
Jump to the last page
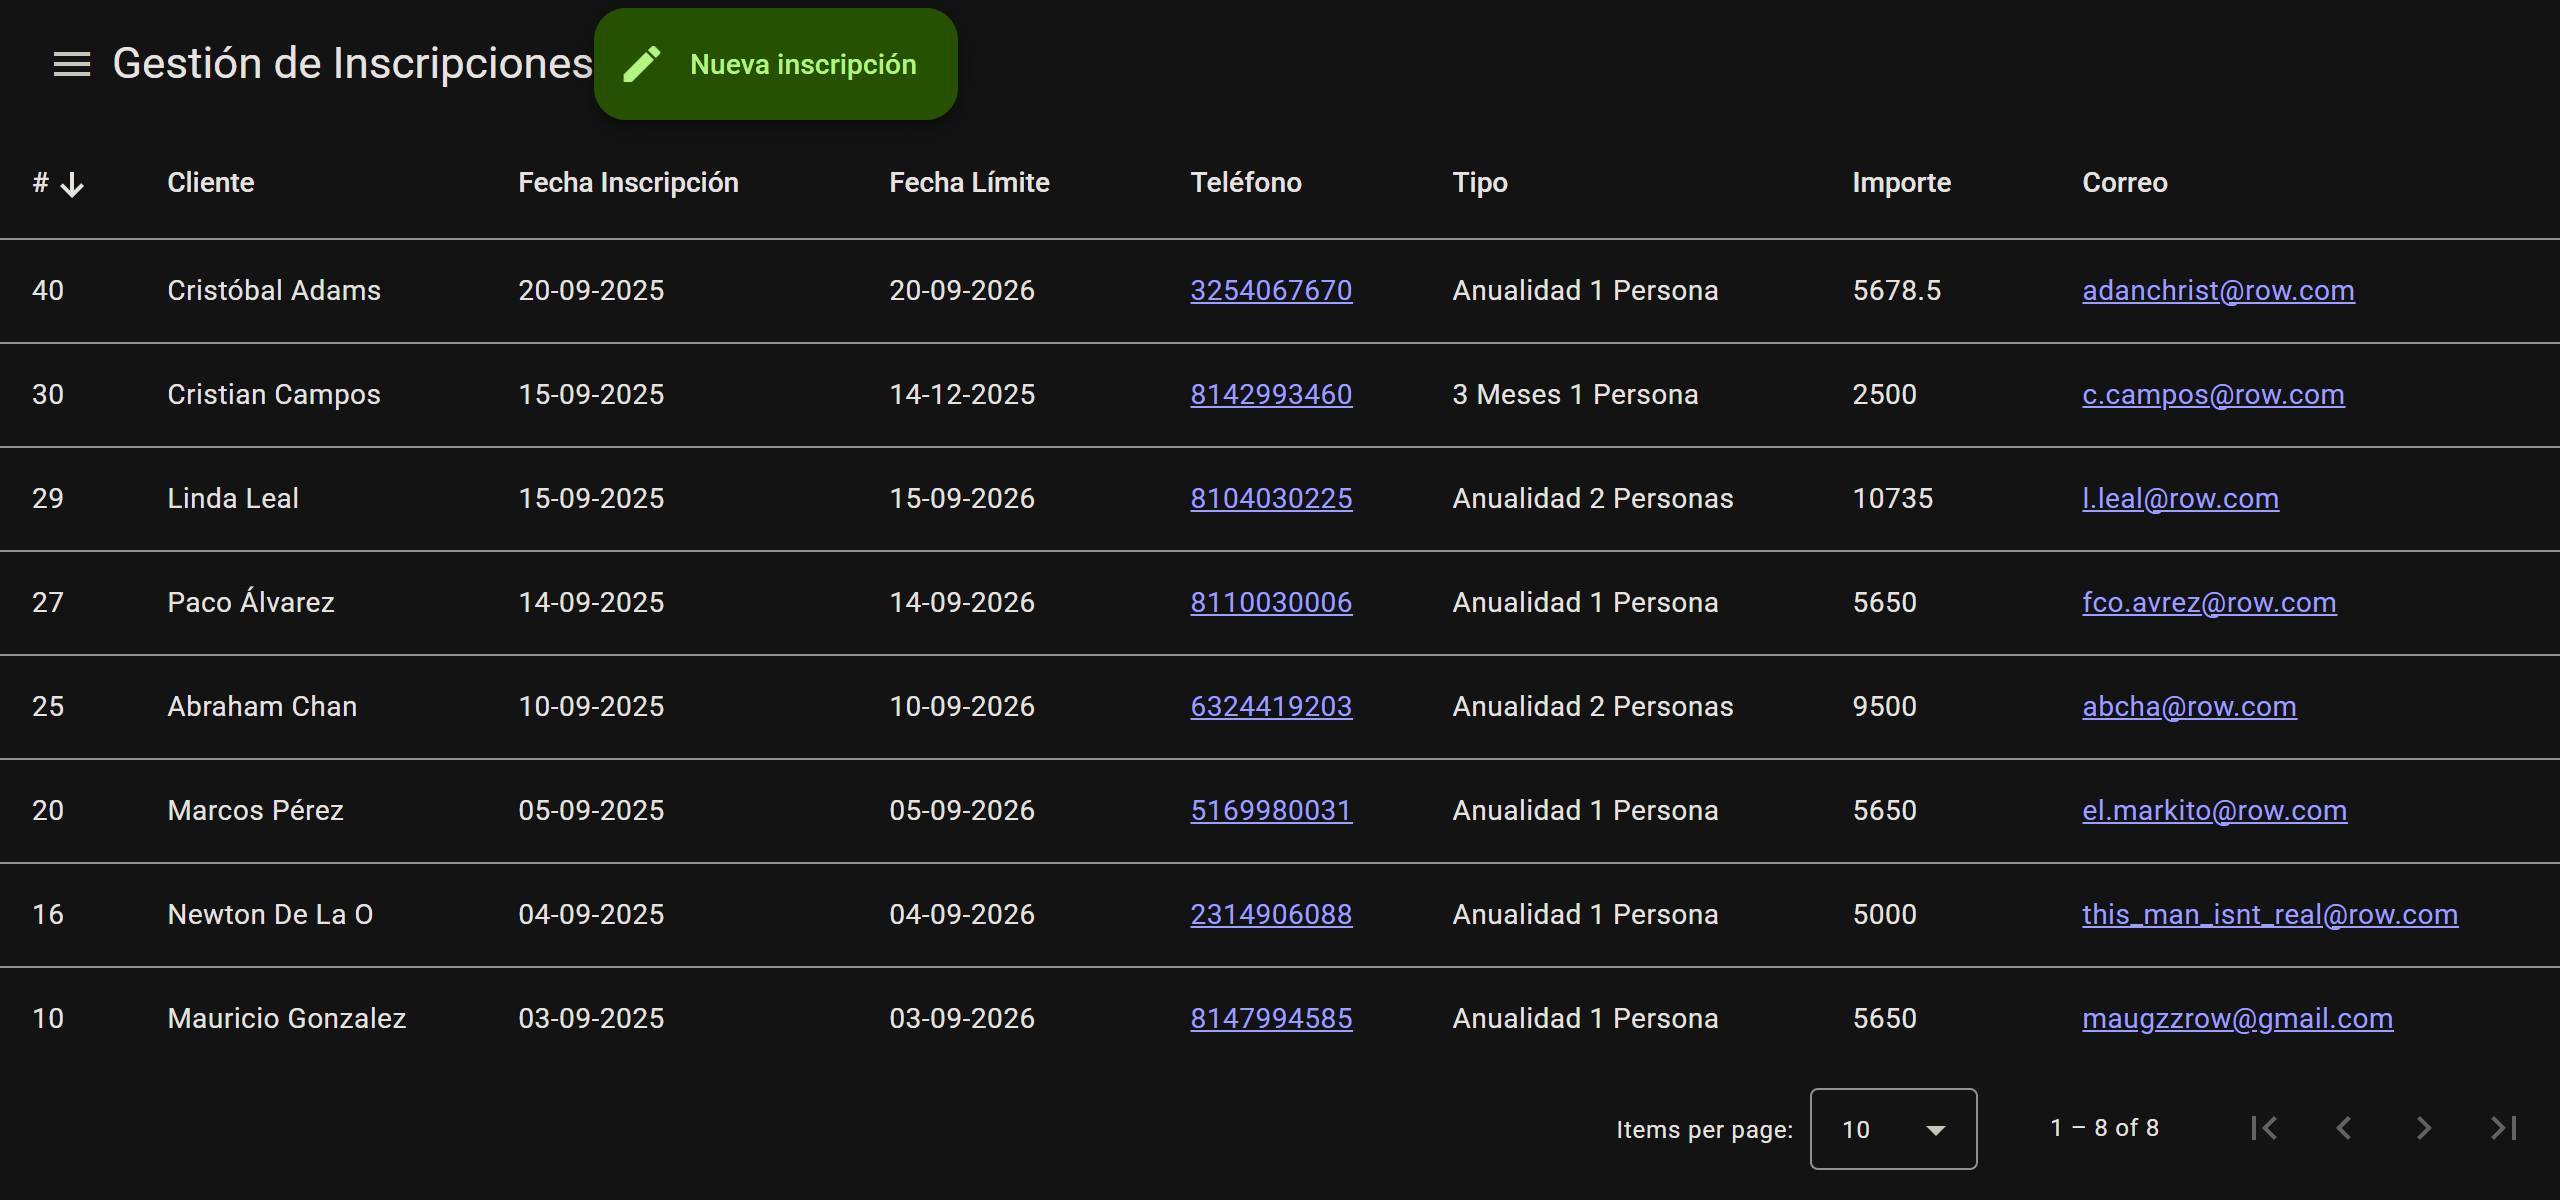pos(2503,1128)
